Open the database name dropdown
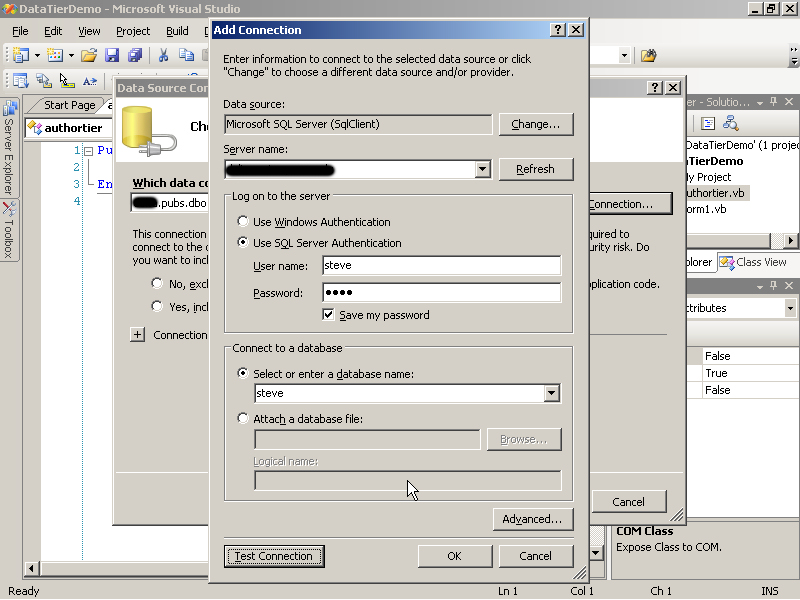The width and height of the screenshot is (800, 600). (552, 393)
